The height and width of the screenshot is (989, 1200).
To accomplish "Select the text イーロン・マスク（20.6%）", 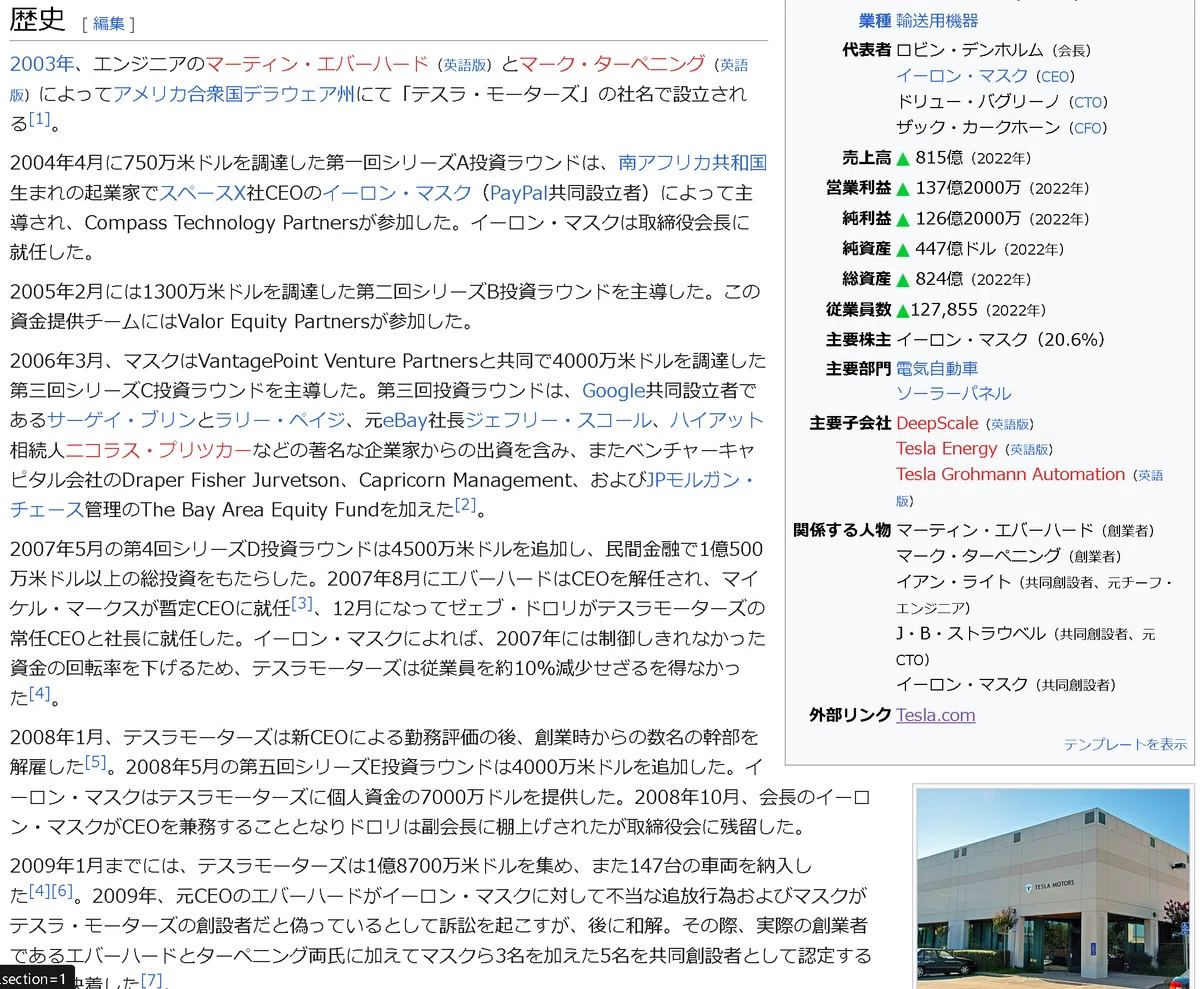I will pyautogui.click(x=1001, y=339).
